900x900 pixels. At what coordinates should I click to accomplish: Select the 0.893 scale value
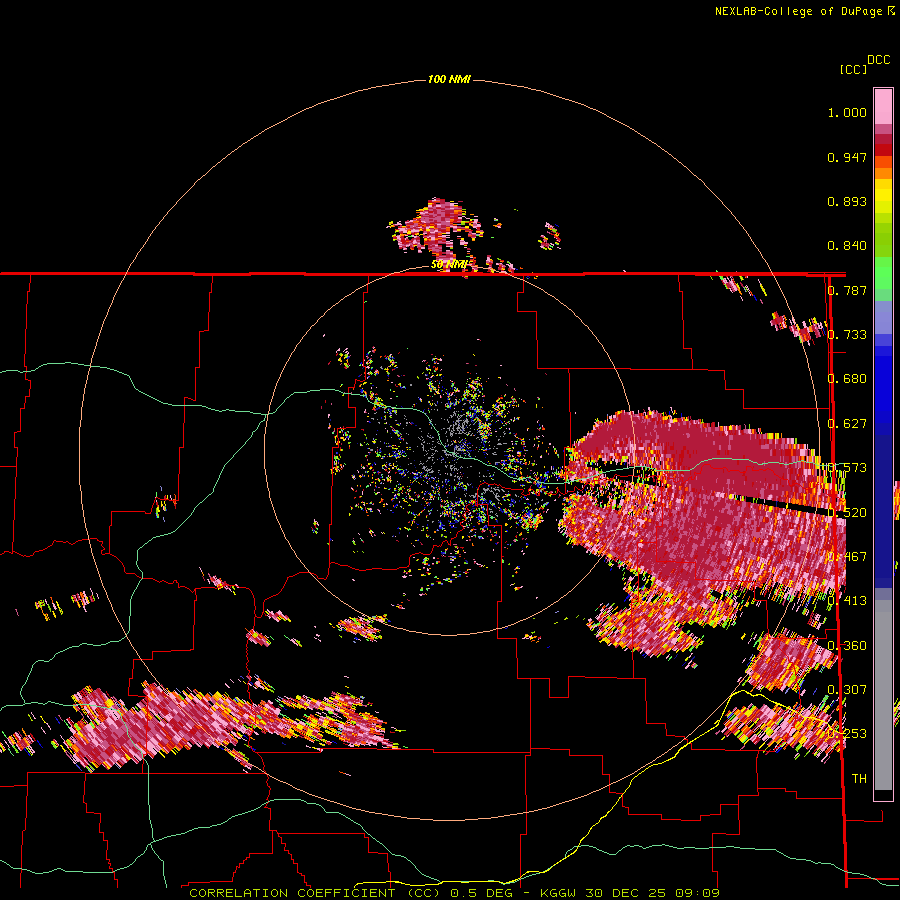coord(847,201)
